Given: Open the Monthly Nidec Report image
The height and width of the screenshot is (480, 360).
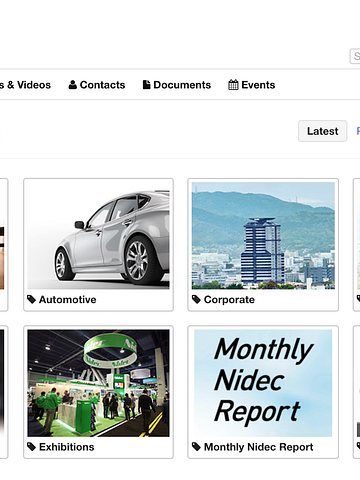Looking at the screenshot, I should pyautogui.click(x=263, y=383).
